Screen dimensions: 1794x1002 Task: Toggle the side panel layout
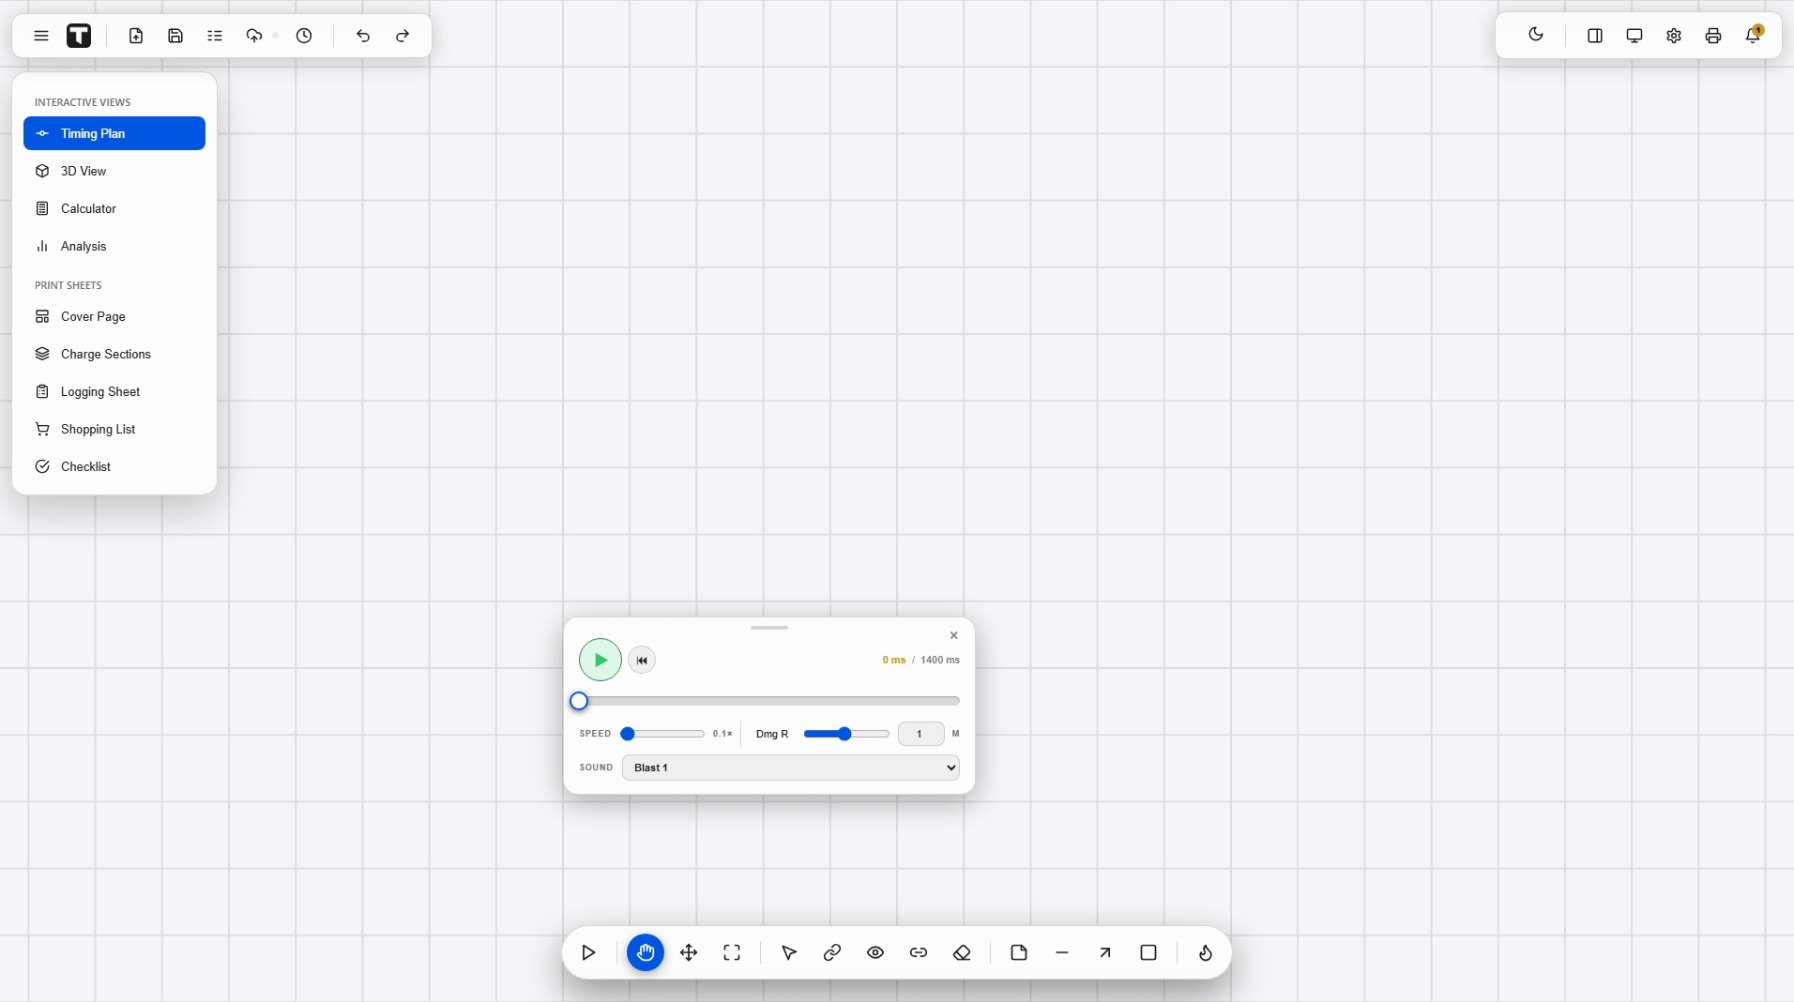[1595, 36]
